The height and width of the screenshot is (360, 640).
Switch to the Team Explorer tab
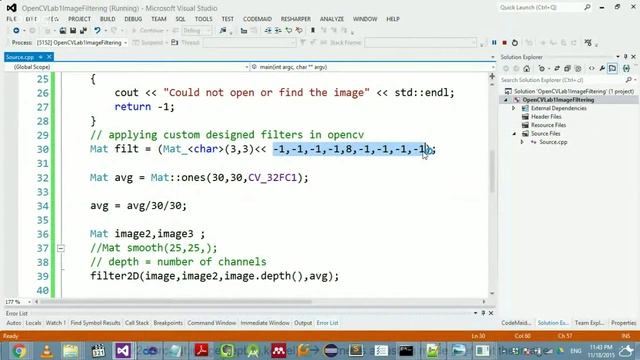click(589, 323)
